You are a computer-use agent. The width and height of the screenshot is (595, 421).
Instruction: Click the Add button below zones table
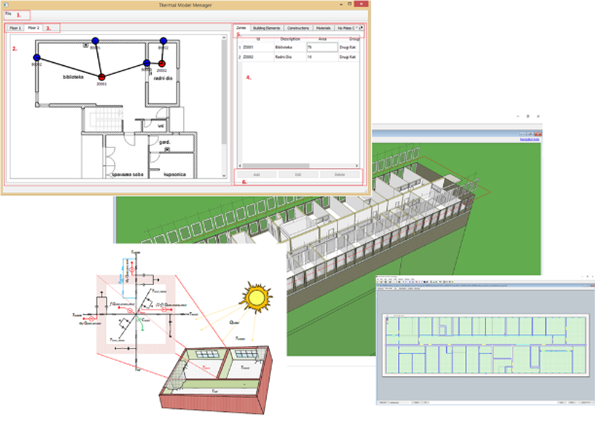pos(257,175)
